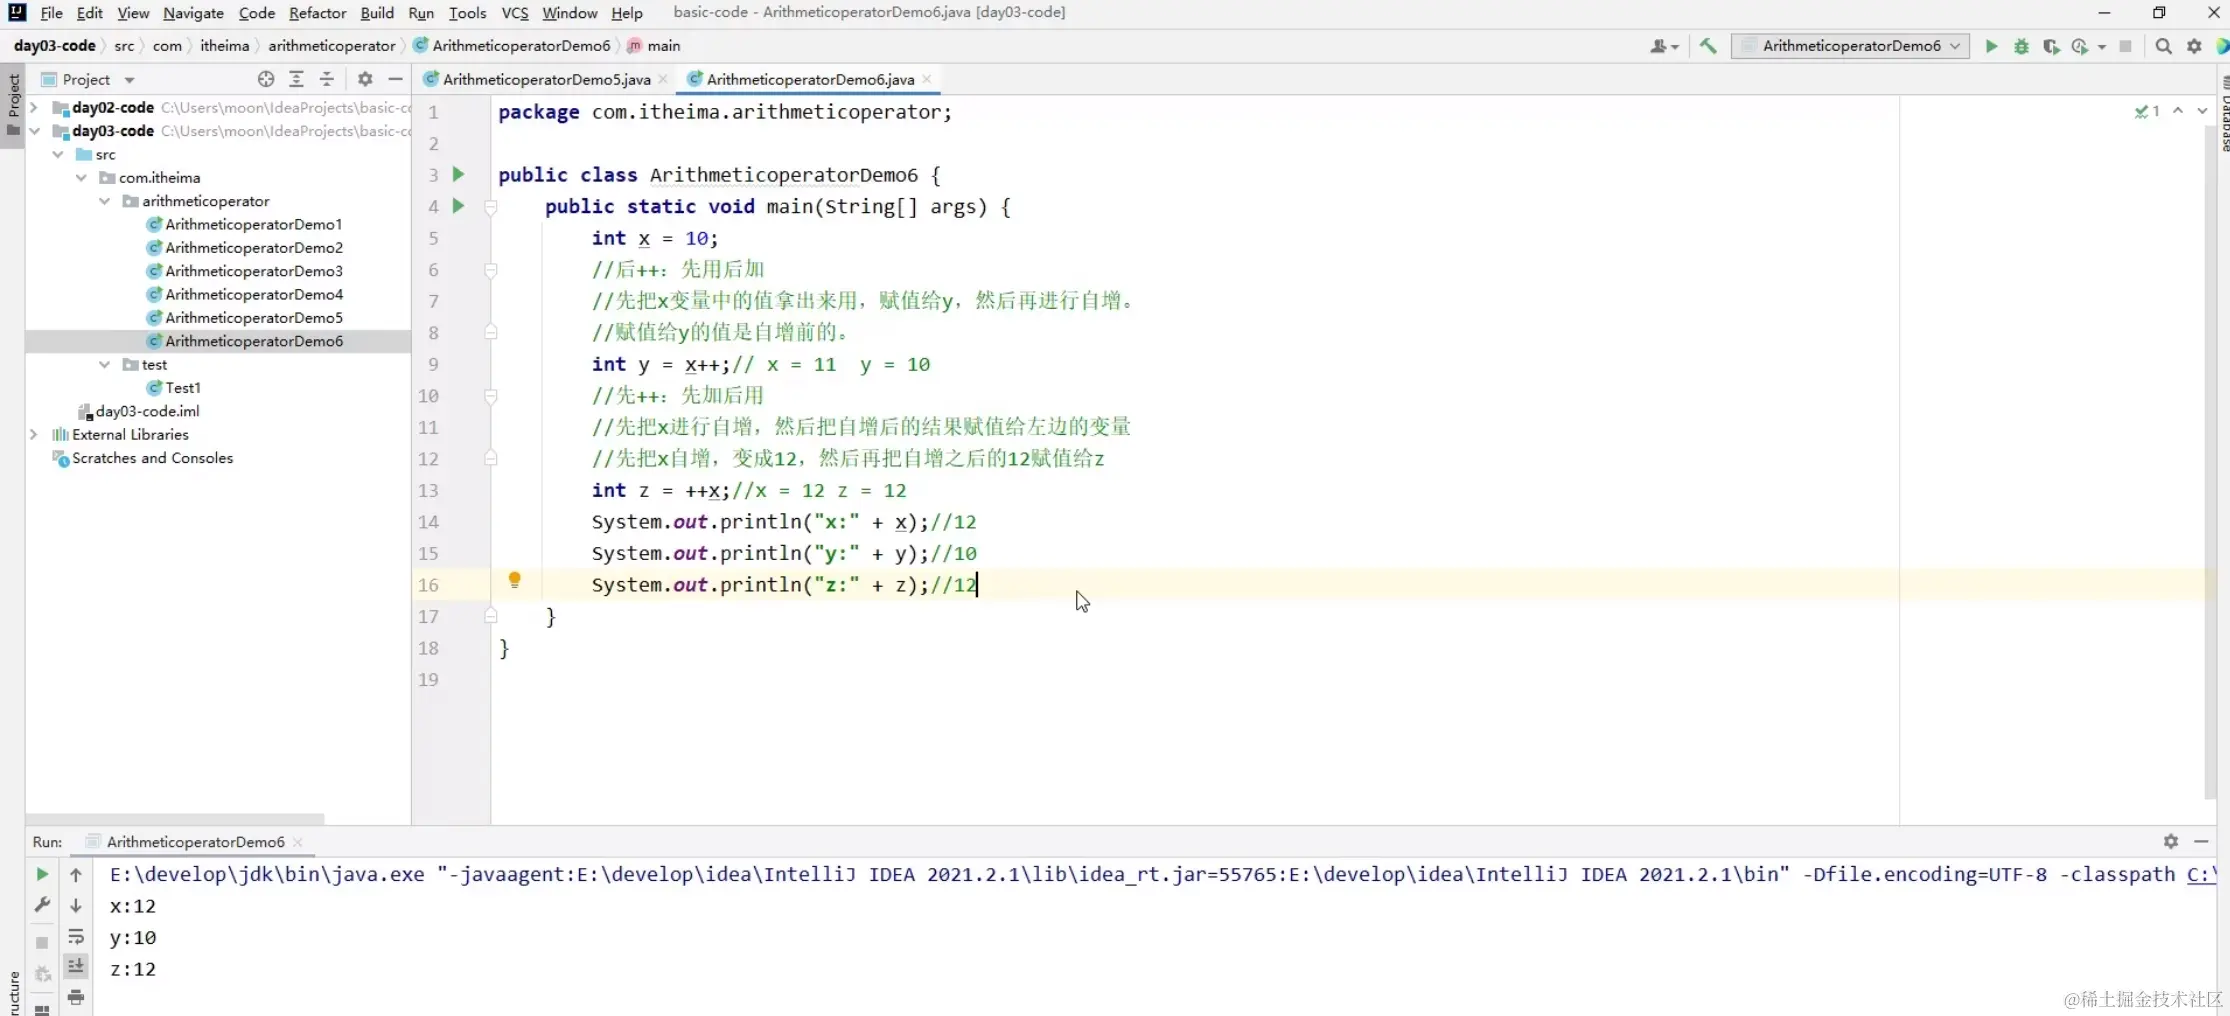The image size is (2230, 1016).
Task: Rerun program in Run panel
Action: tap(42, 874)
